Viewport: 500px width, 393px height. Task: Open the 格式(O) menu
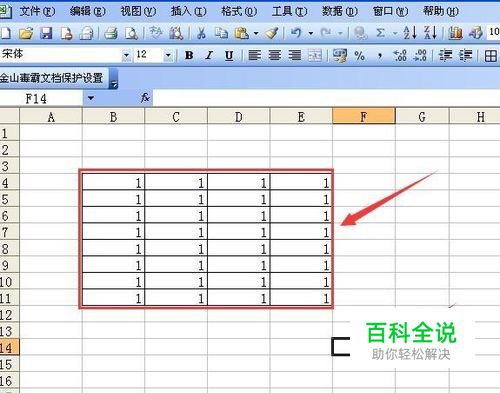point(239,12)
